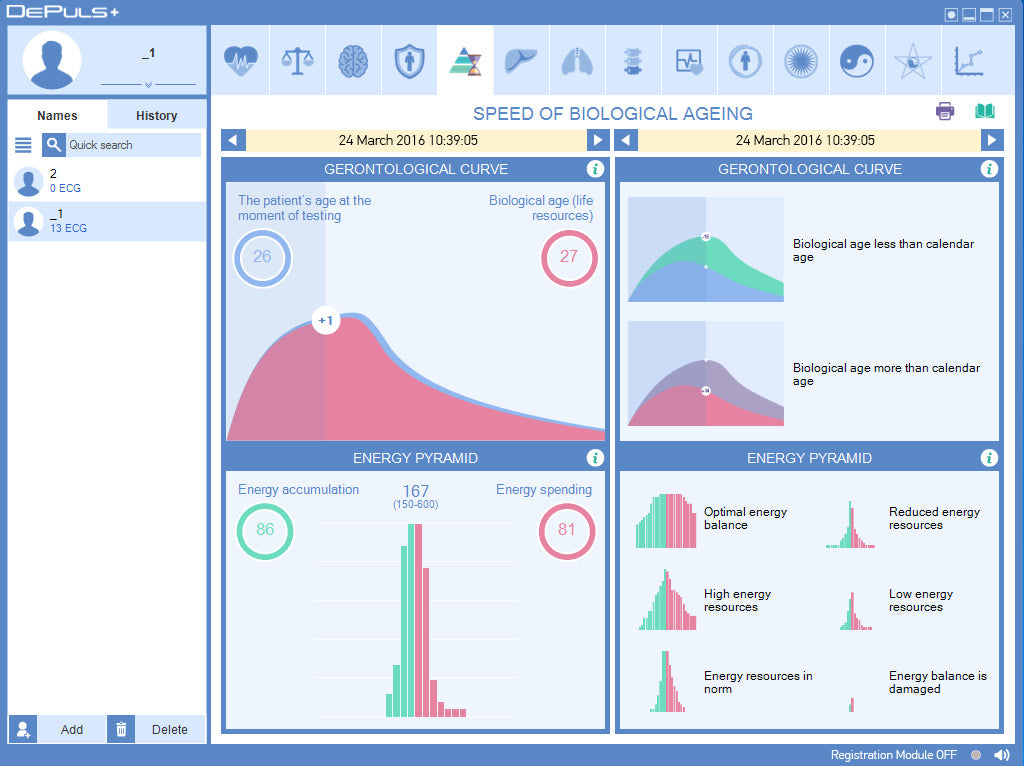Screen dimensions: 1024x766
Task: Toggle the list view menu icon
Action: tap(23, 145)
